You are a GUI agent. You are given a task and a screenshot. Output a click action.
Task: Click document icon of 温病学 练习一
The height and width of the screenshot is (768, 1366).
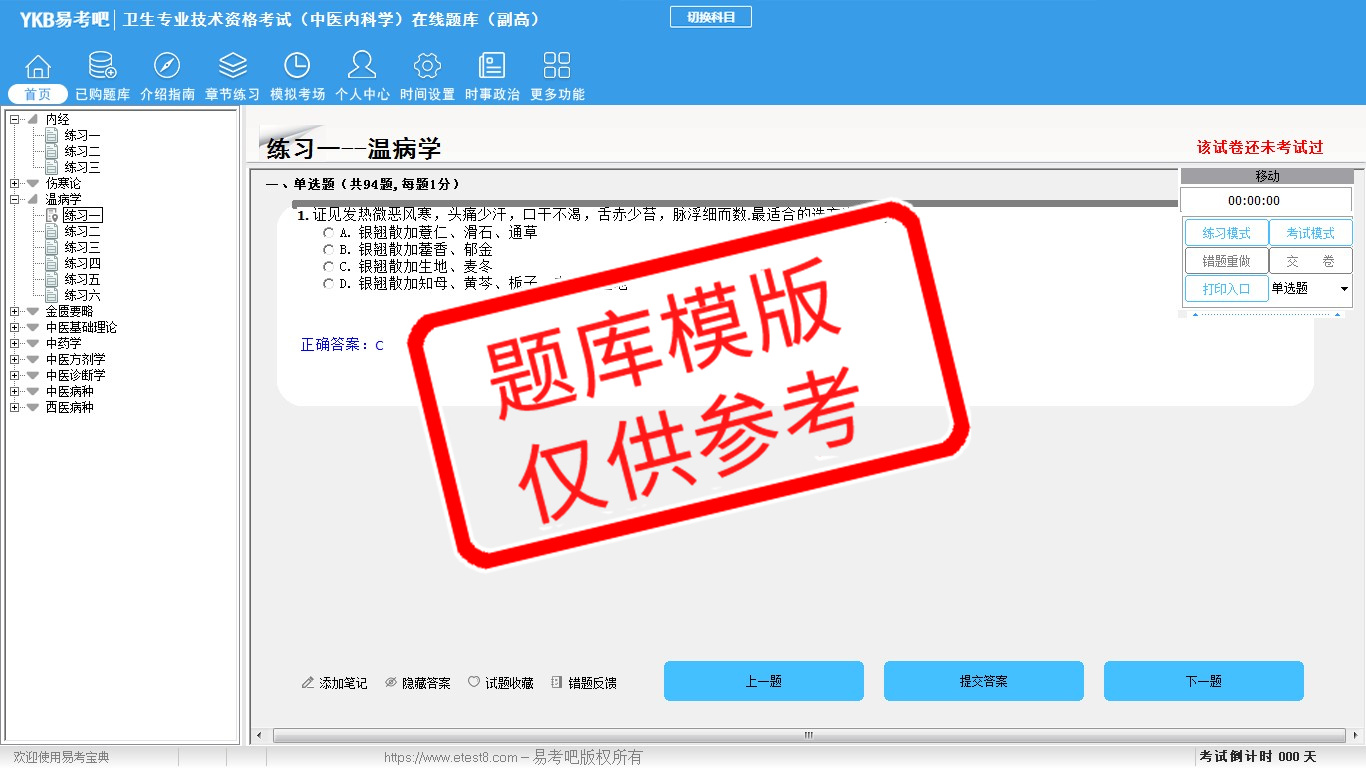click(52, 215)
